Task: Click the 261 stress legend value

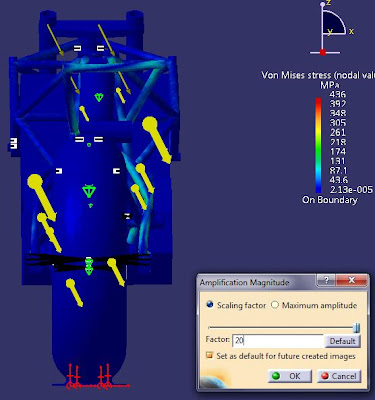Action: pos(337,132)
